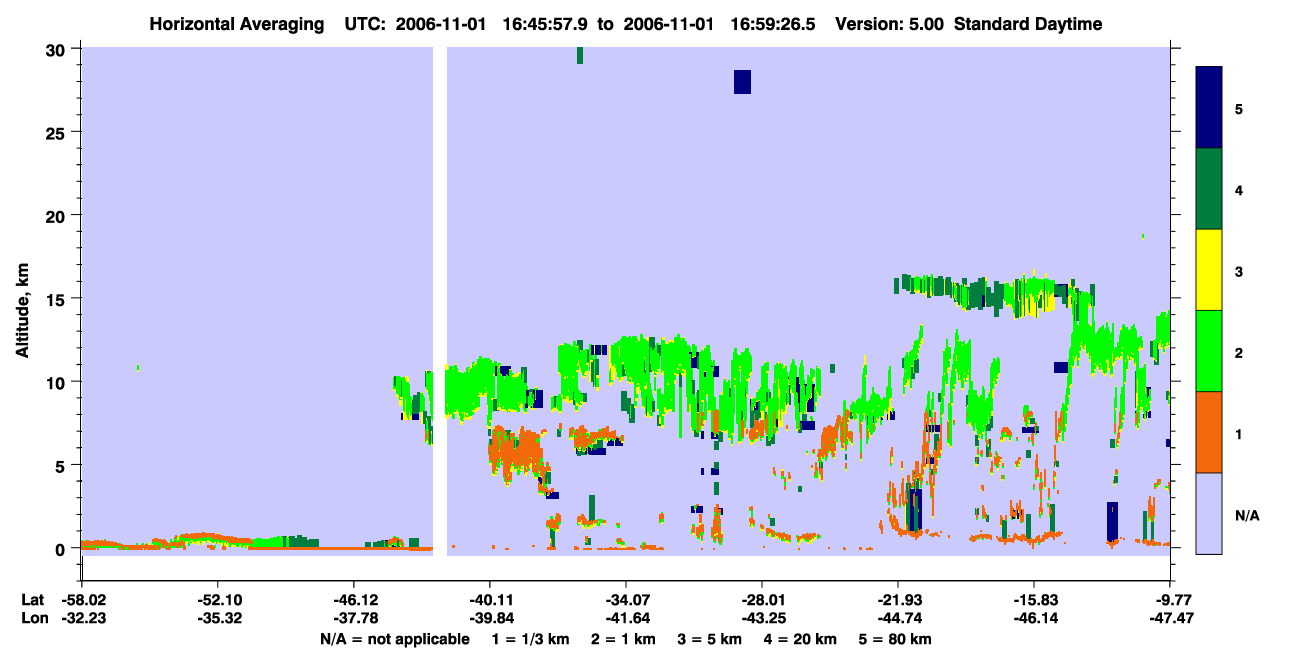This screenshot has height=667, width=1300.
Task: Click longitude value -39.84
Action: (490, 618)
